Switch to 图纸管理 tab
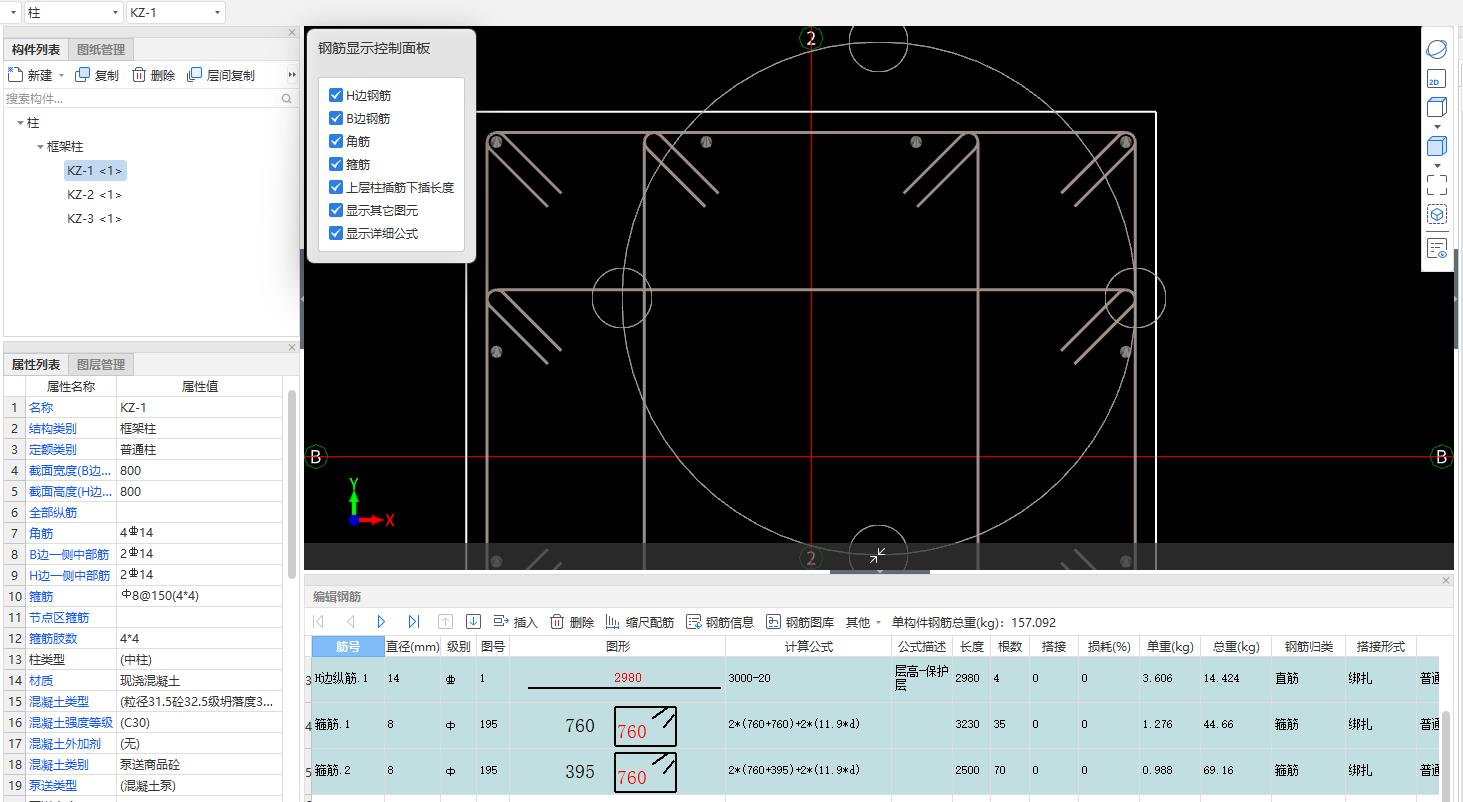The width and height of the screenshot is (1463, 802). tap(101, 50)
